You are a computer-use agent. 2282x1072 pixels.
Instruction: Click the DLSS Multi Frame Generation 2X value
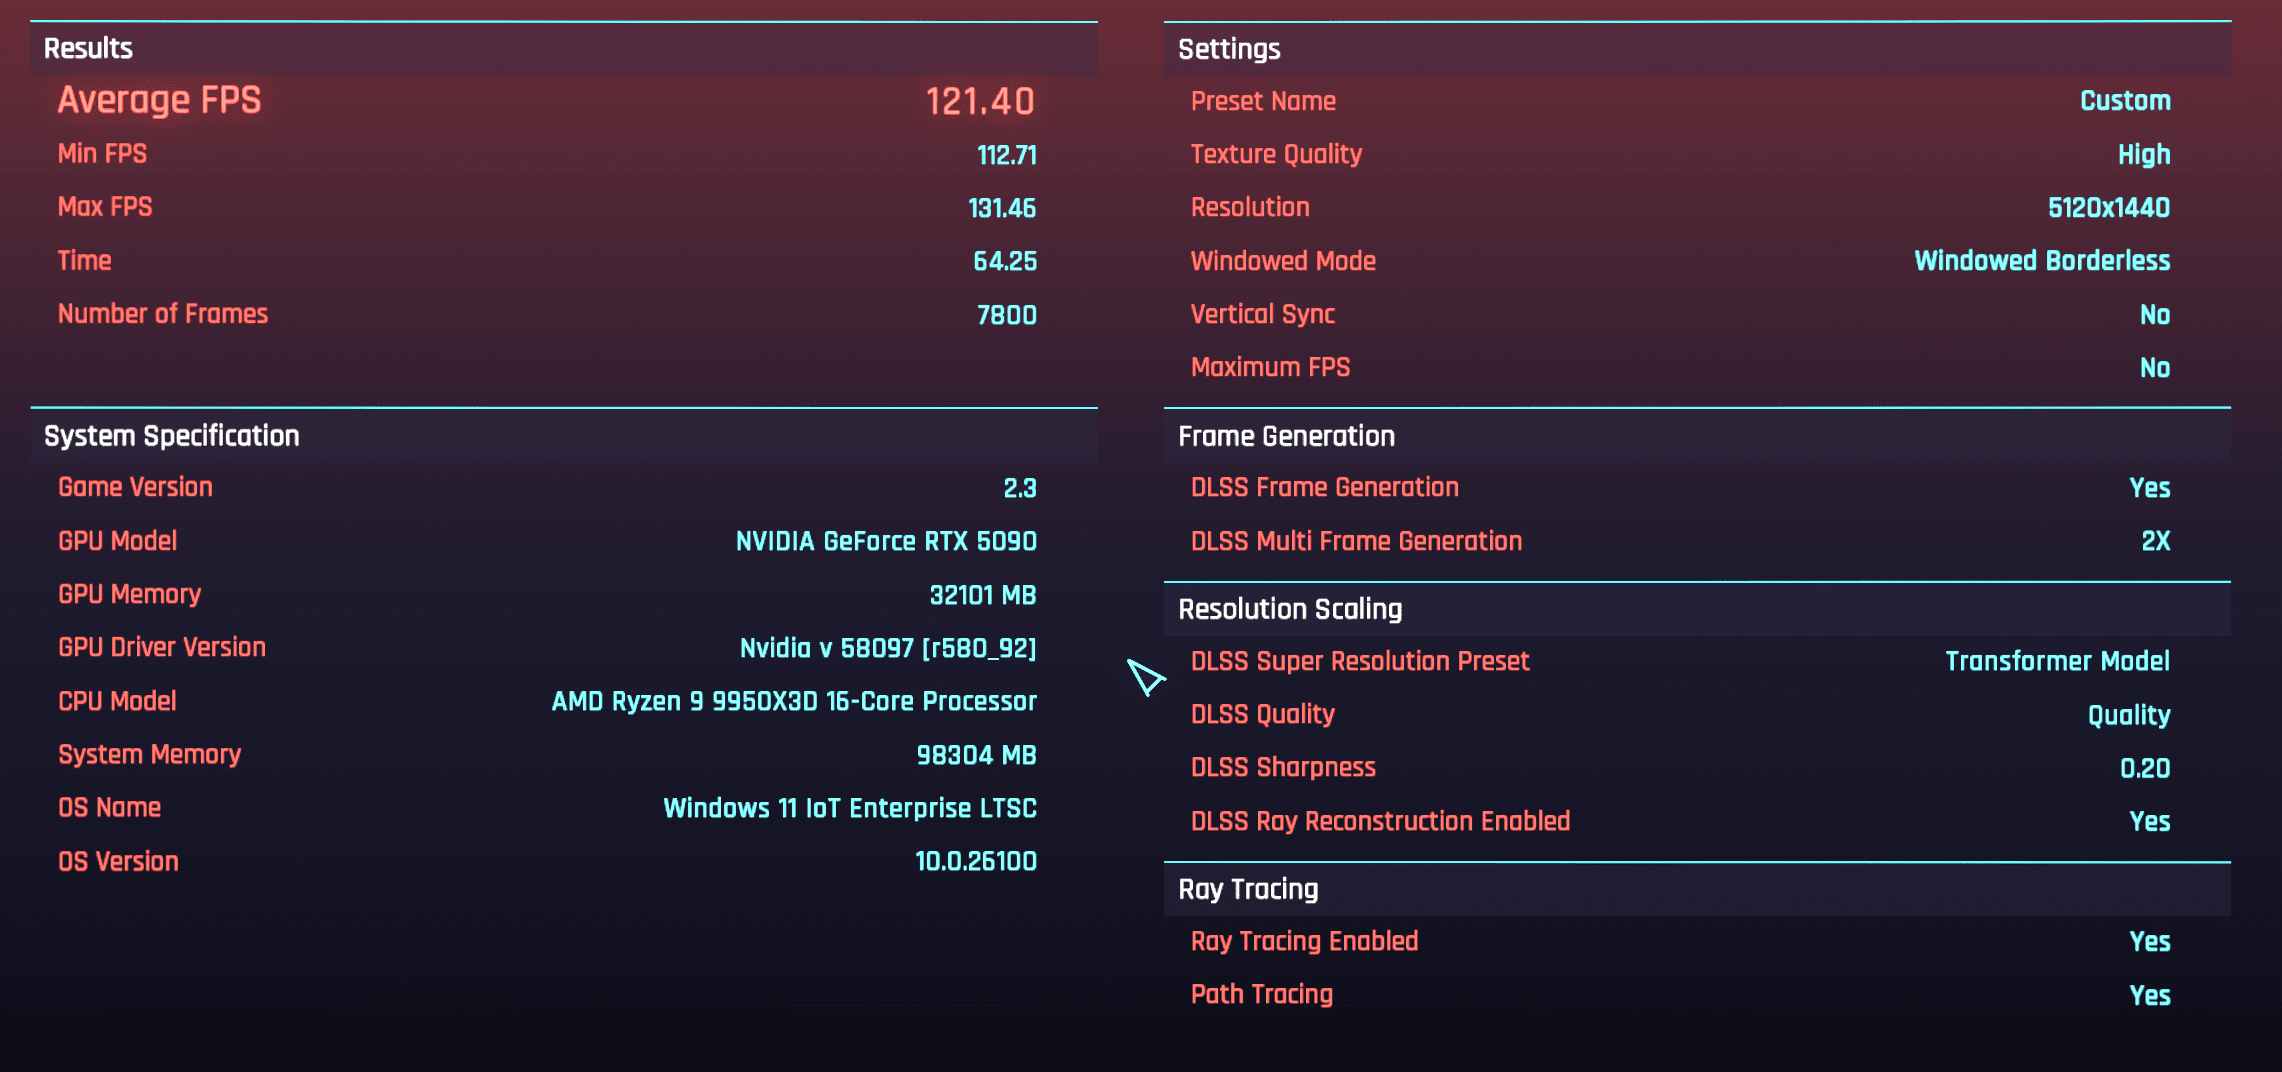pos(2155,541)
